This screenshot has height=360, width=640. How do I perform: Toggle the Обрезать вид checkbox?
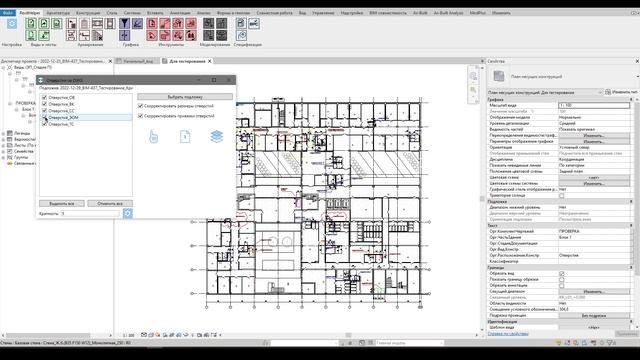point(562,273)
